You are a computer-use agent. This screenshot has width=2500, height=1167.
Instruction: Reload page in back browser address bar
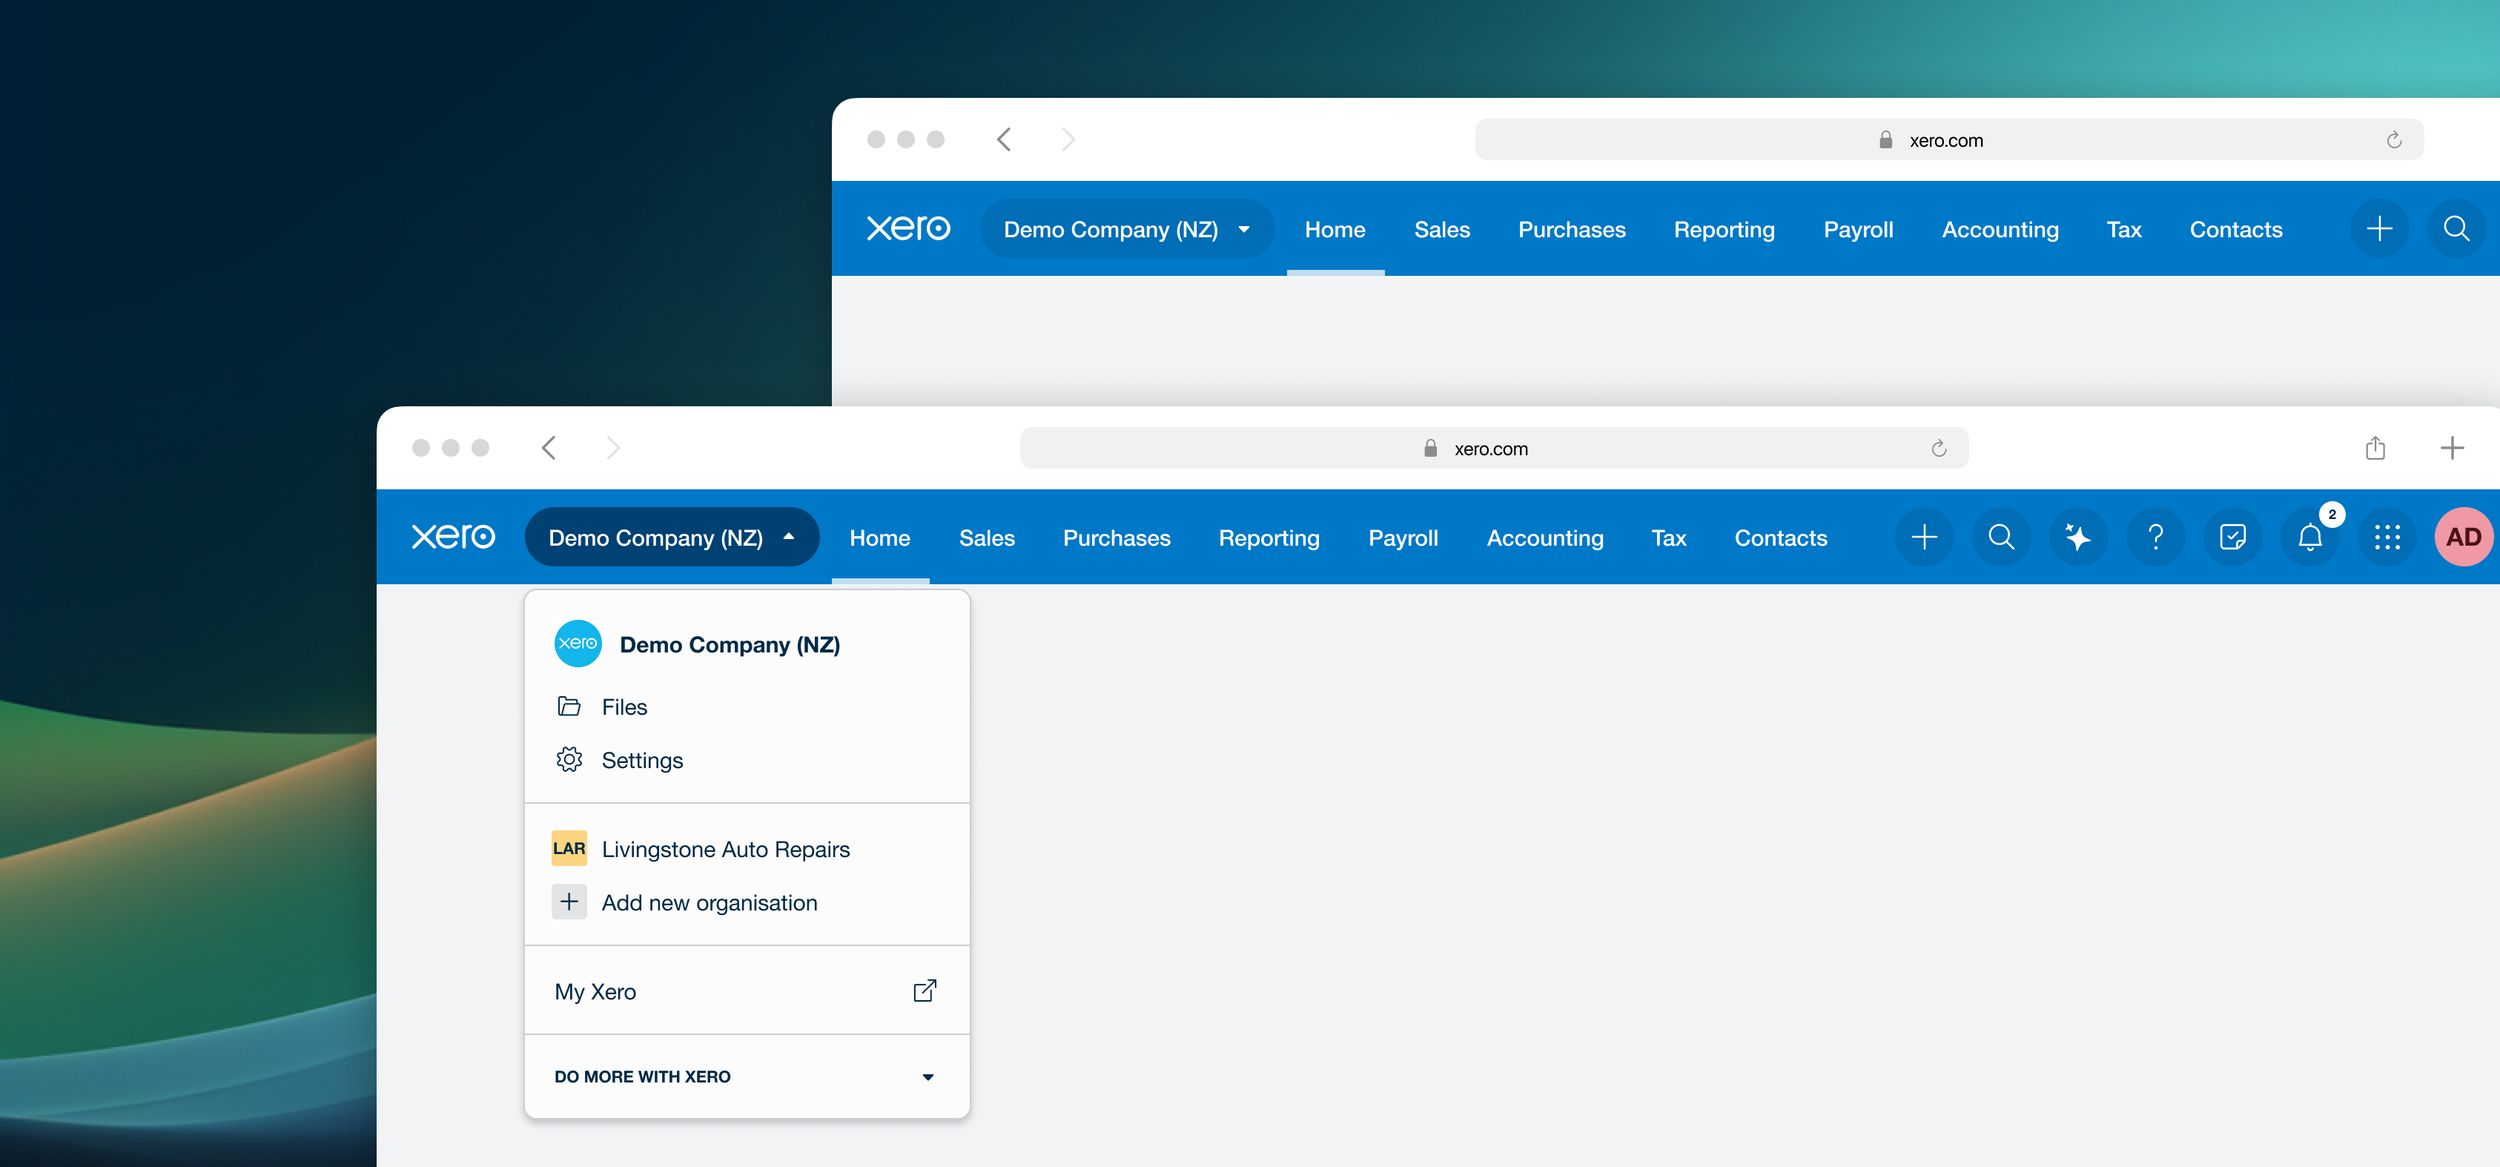pyautogui.click(x=2393, y=140)
